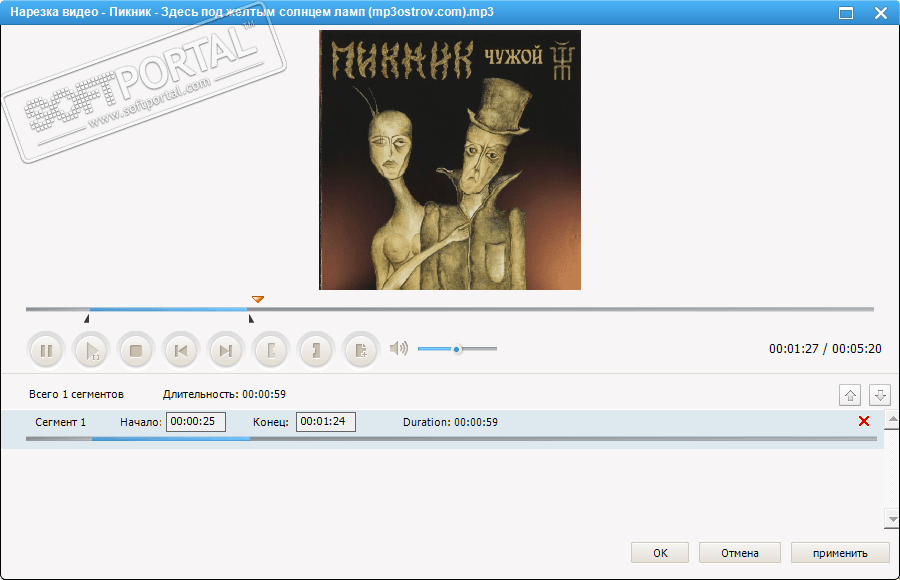Image resolution: width=900 pixels, height=580 pixels.
Task: Click the применить button
Action: [x=840, y=553]
